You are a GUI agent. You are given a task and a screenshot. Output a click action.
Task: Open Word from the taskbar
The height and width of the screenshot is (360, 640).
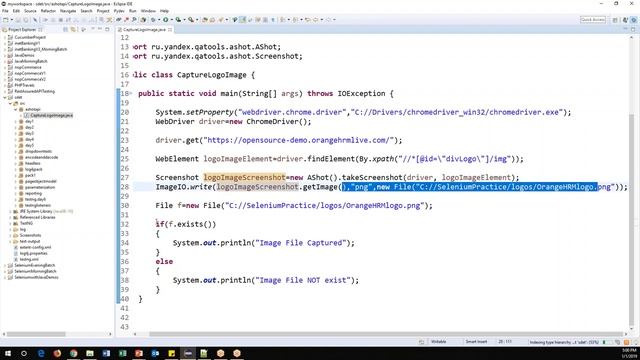pyautogui.click(x=106, y=353)
